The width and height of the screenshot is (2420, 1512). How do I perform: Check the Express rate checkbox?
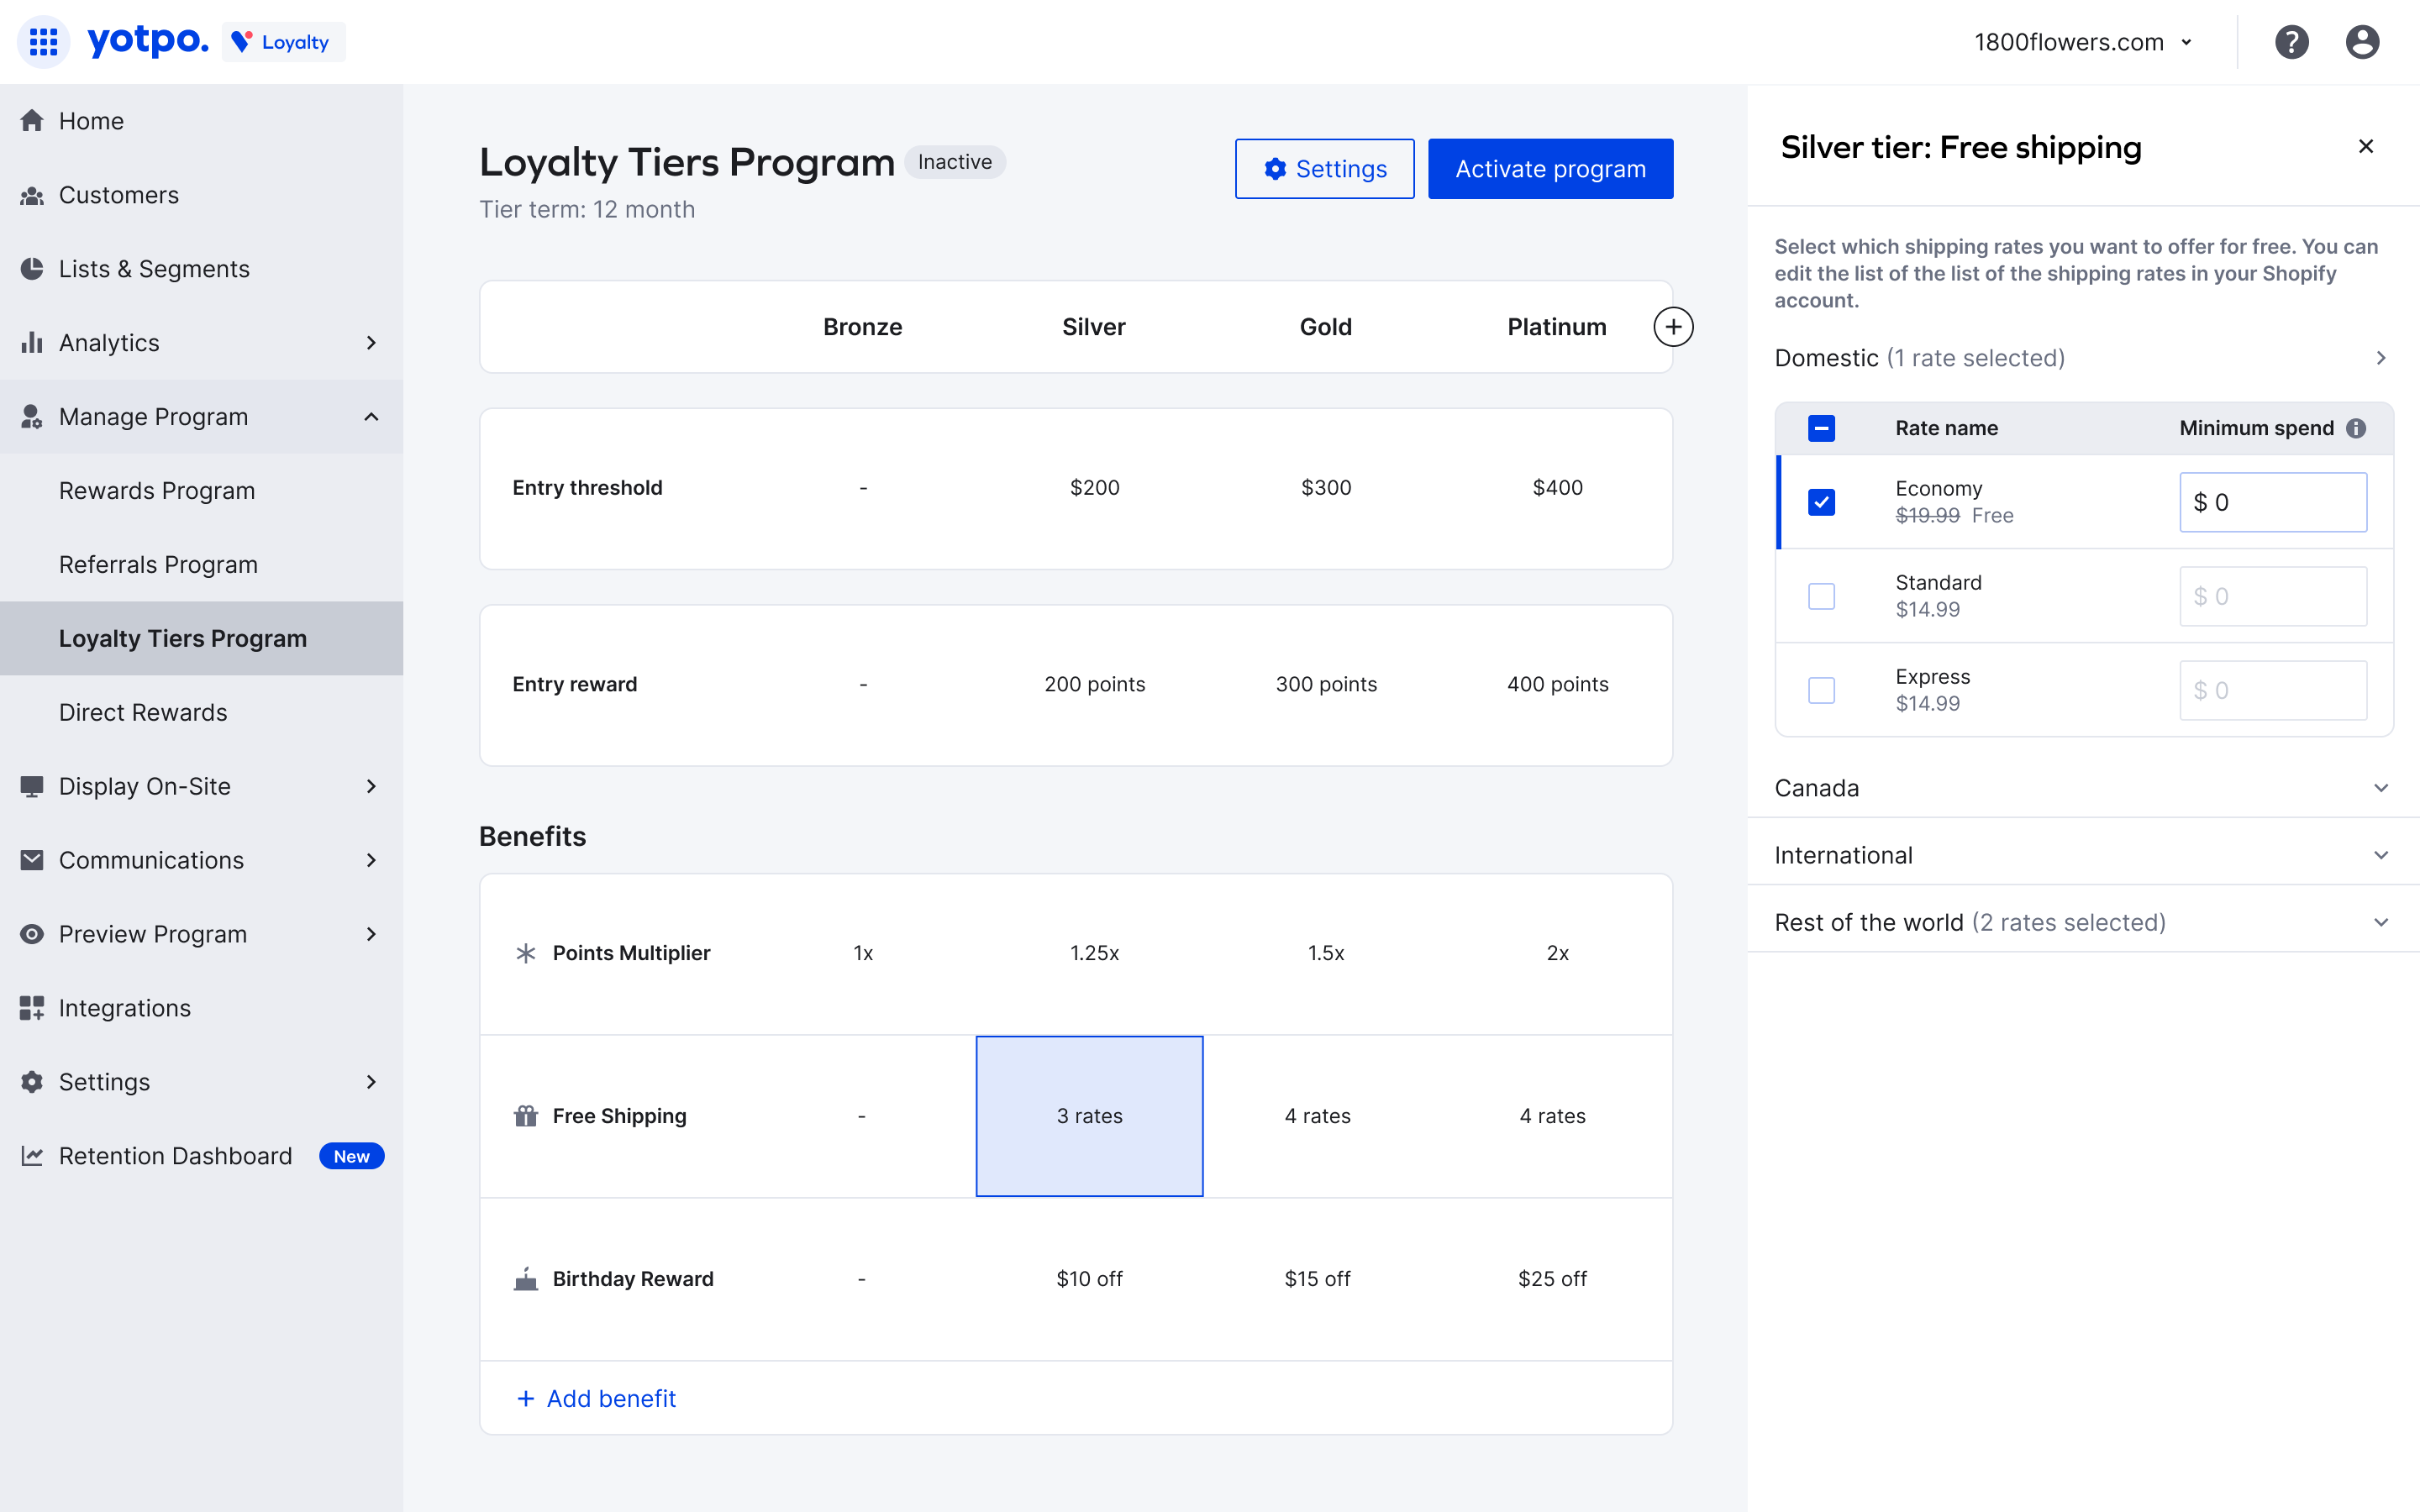(x=1821, y=690)
